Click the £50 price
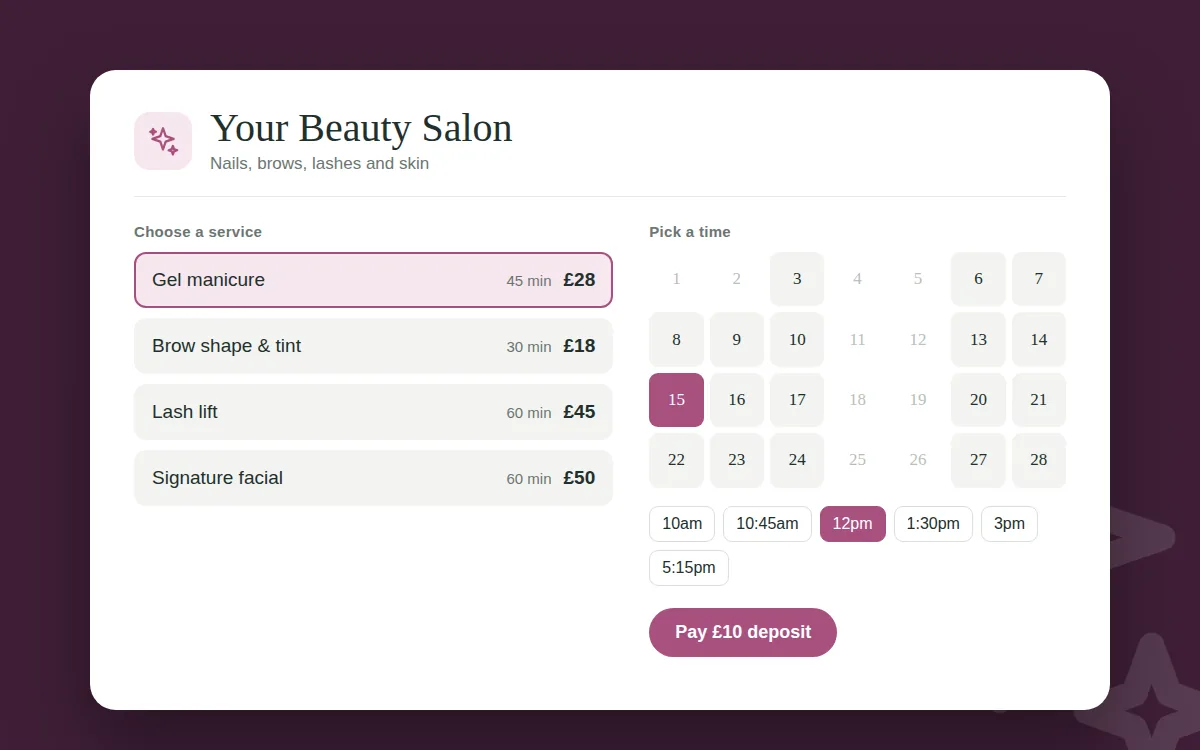 [x=579, y=478]
